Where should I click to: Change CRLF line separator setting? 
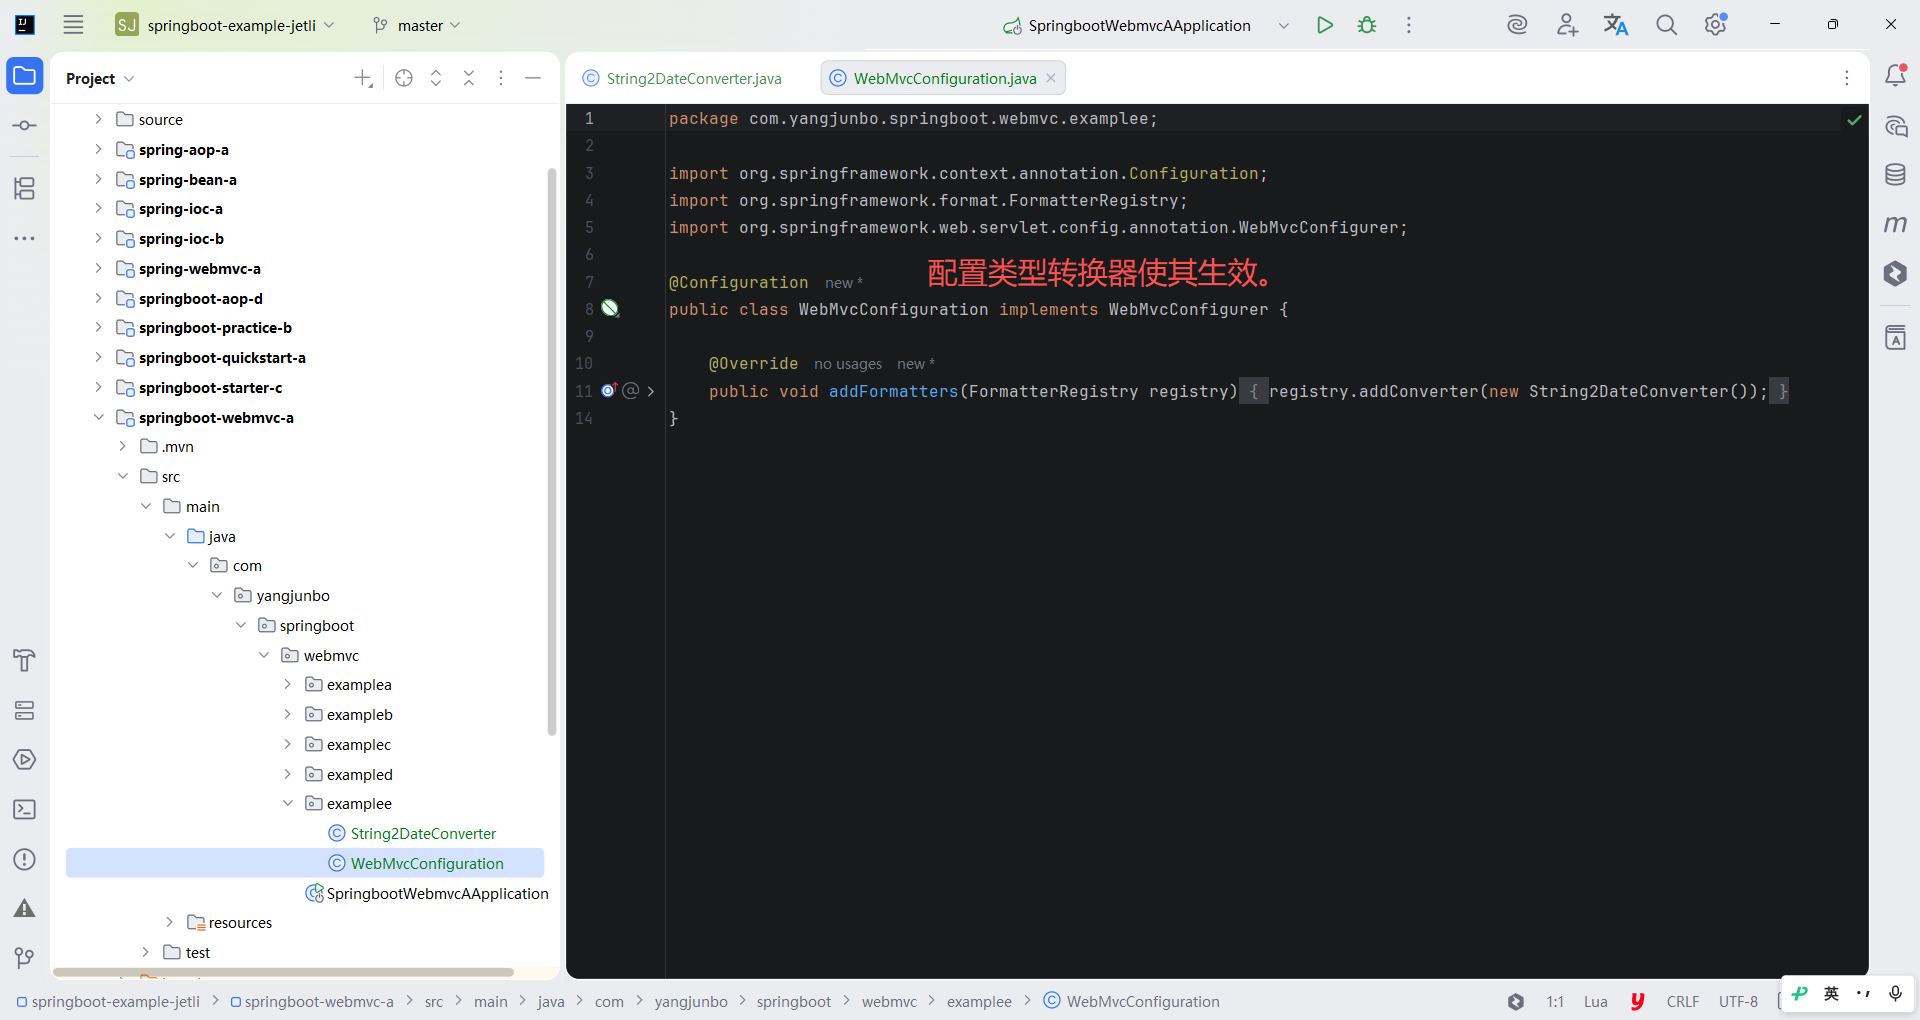tap(1683, 1001)
